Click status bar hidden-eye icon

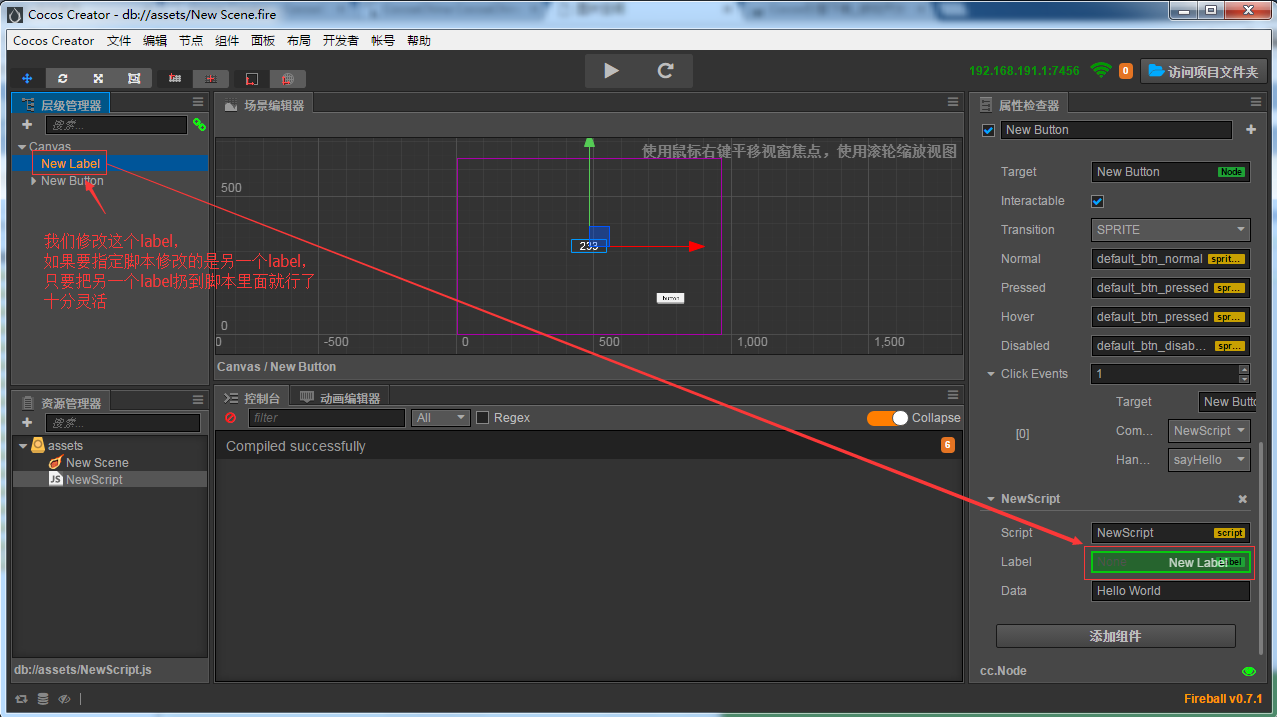[64, 699]
